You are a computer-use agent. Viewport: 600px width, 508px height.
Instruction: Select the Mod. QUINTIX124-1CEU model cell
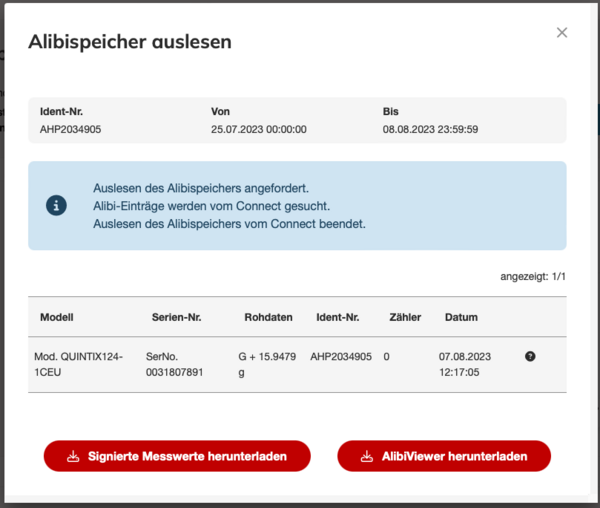[x=81, y=363]
